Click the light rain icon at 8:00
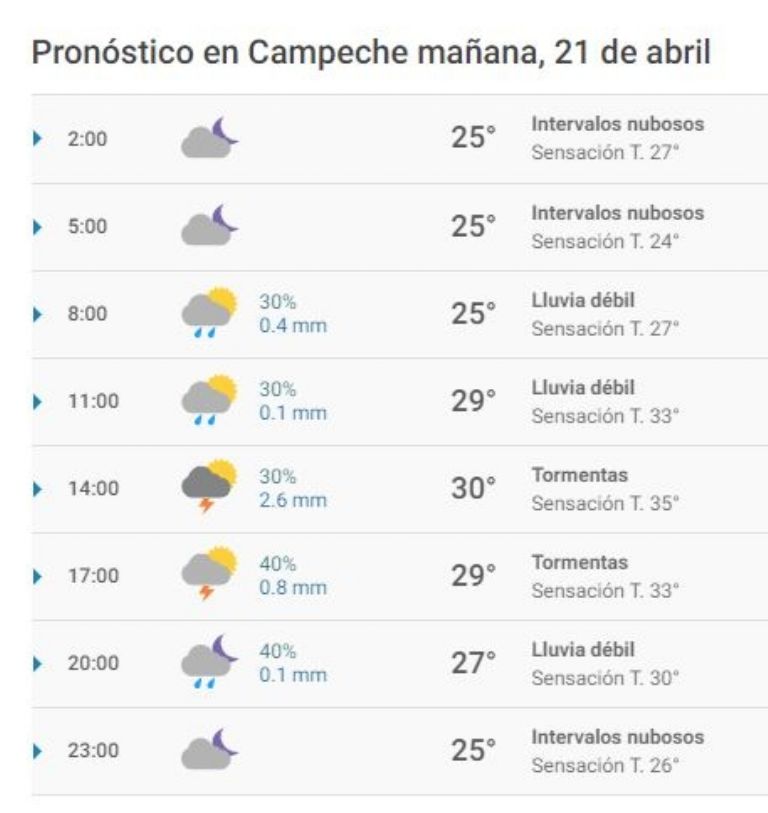The height and width of the screenshot is (813, 768). pyautogui.click(x=209, y=313)
